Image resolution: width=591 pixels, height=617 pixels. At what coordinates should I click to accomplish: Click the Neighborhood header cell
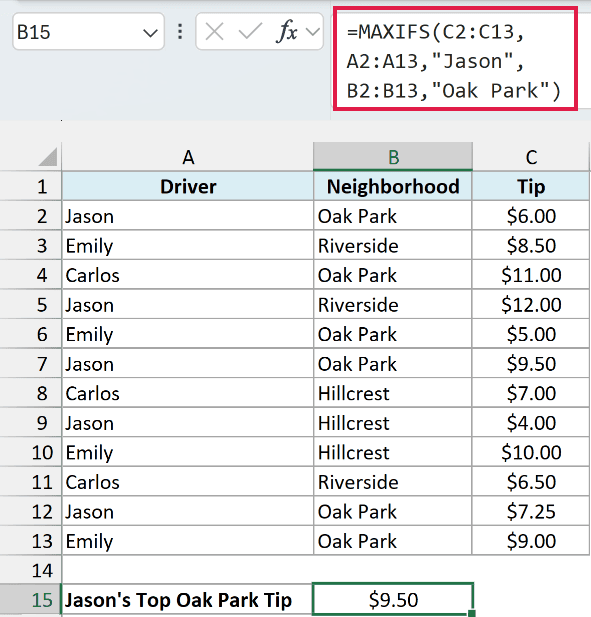393,186
